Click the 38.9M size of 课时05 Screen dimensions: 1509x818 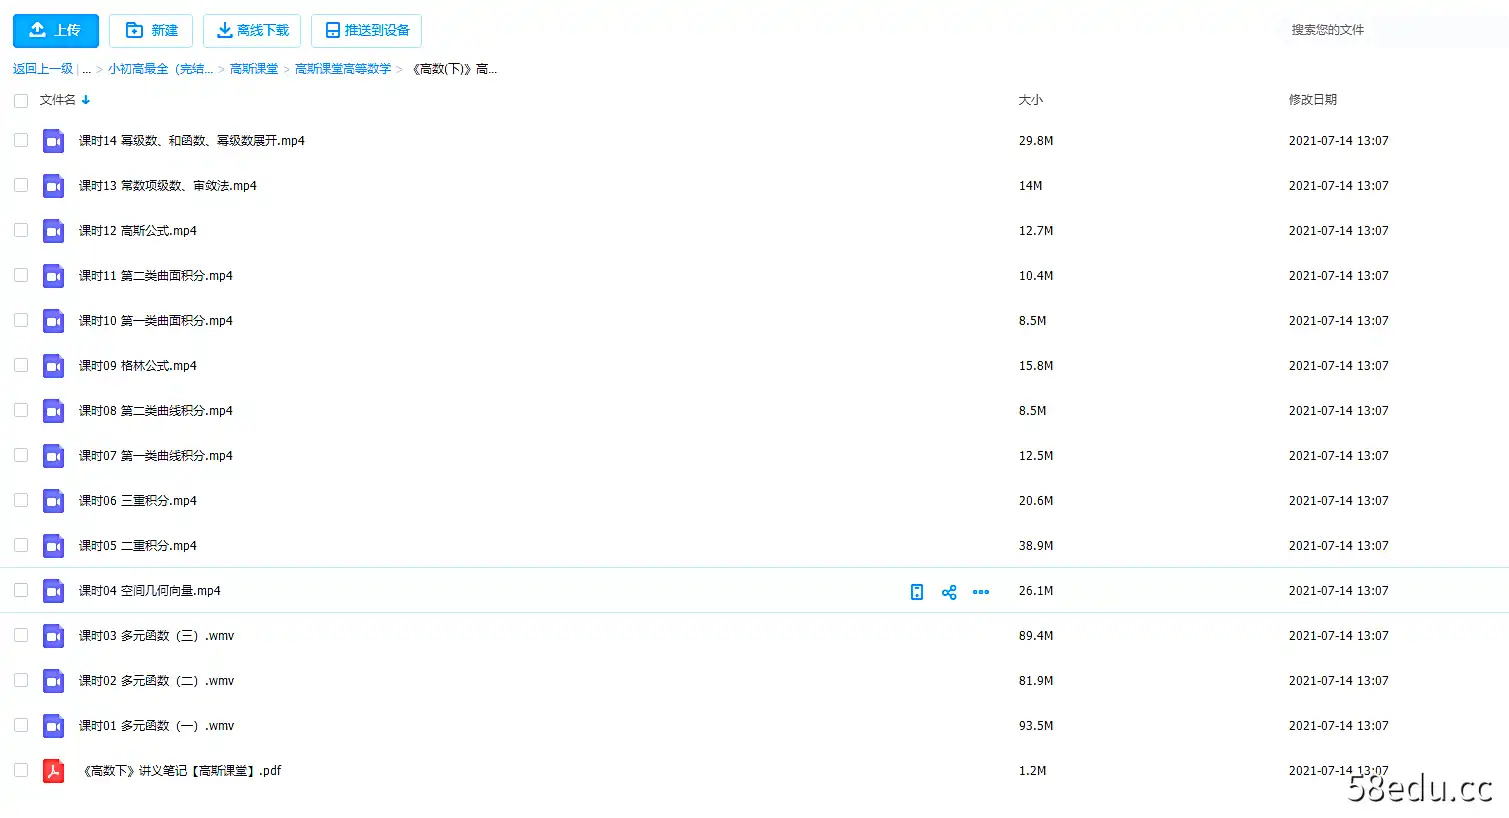click(x=1036, y=546)
